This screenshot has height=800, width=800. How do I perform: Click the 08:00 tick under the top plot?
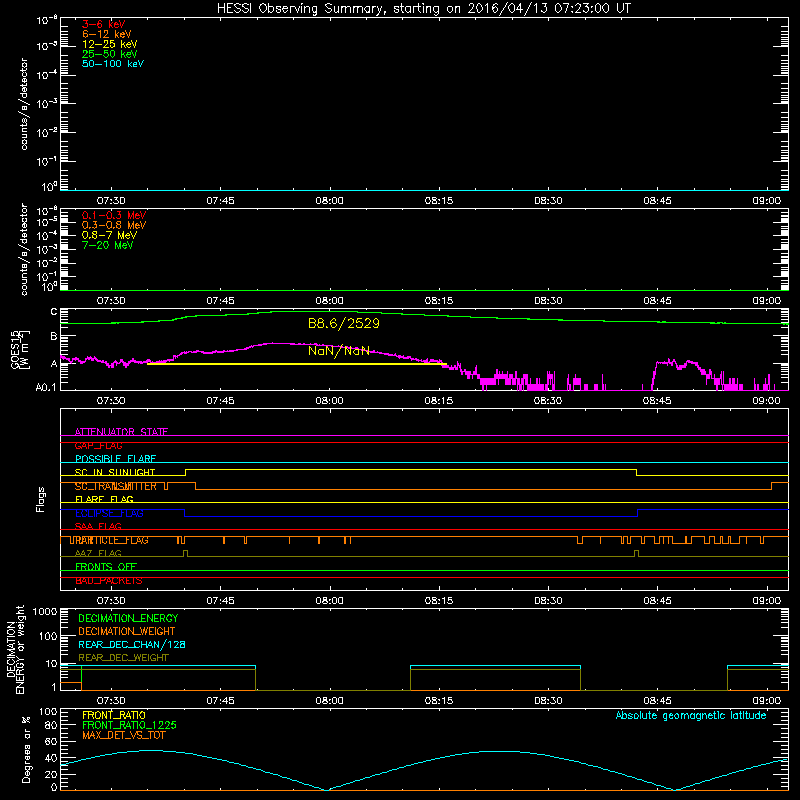point(329,201)
